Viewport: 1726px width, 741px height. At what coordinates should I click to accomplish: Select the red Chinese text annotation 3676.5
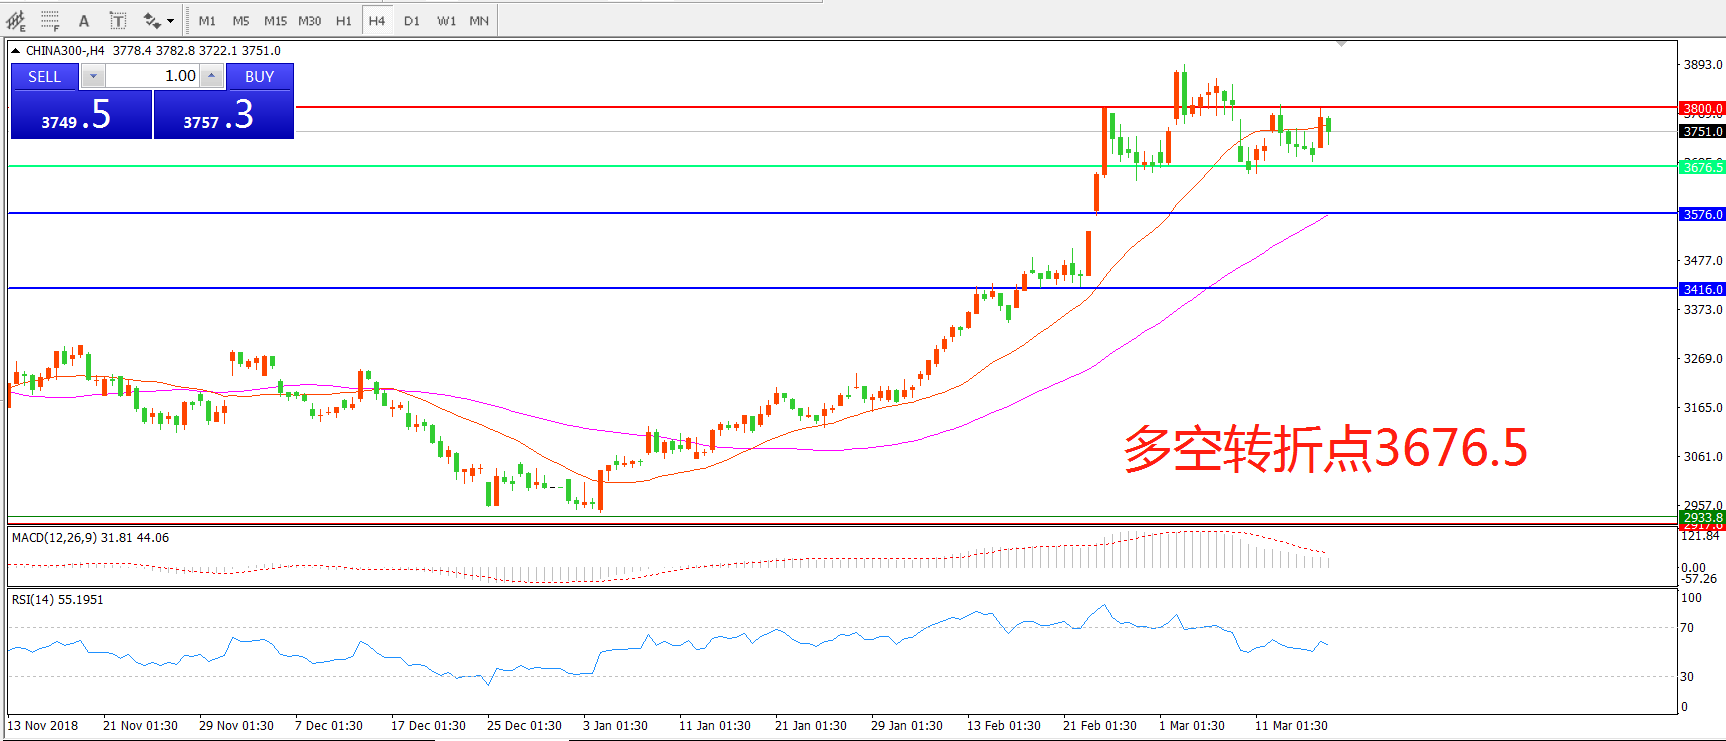click(x=1325, y=448)
